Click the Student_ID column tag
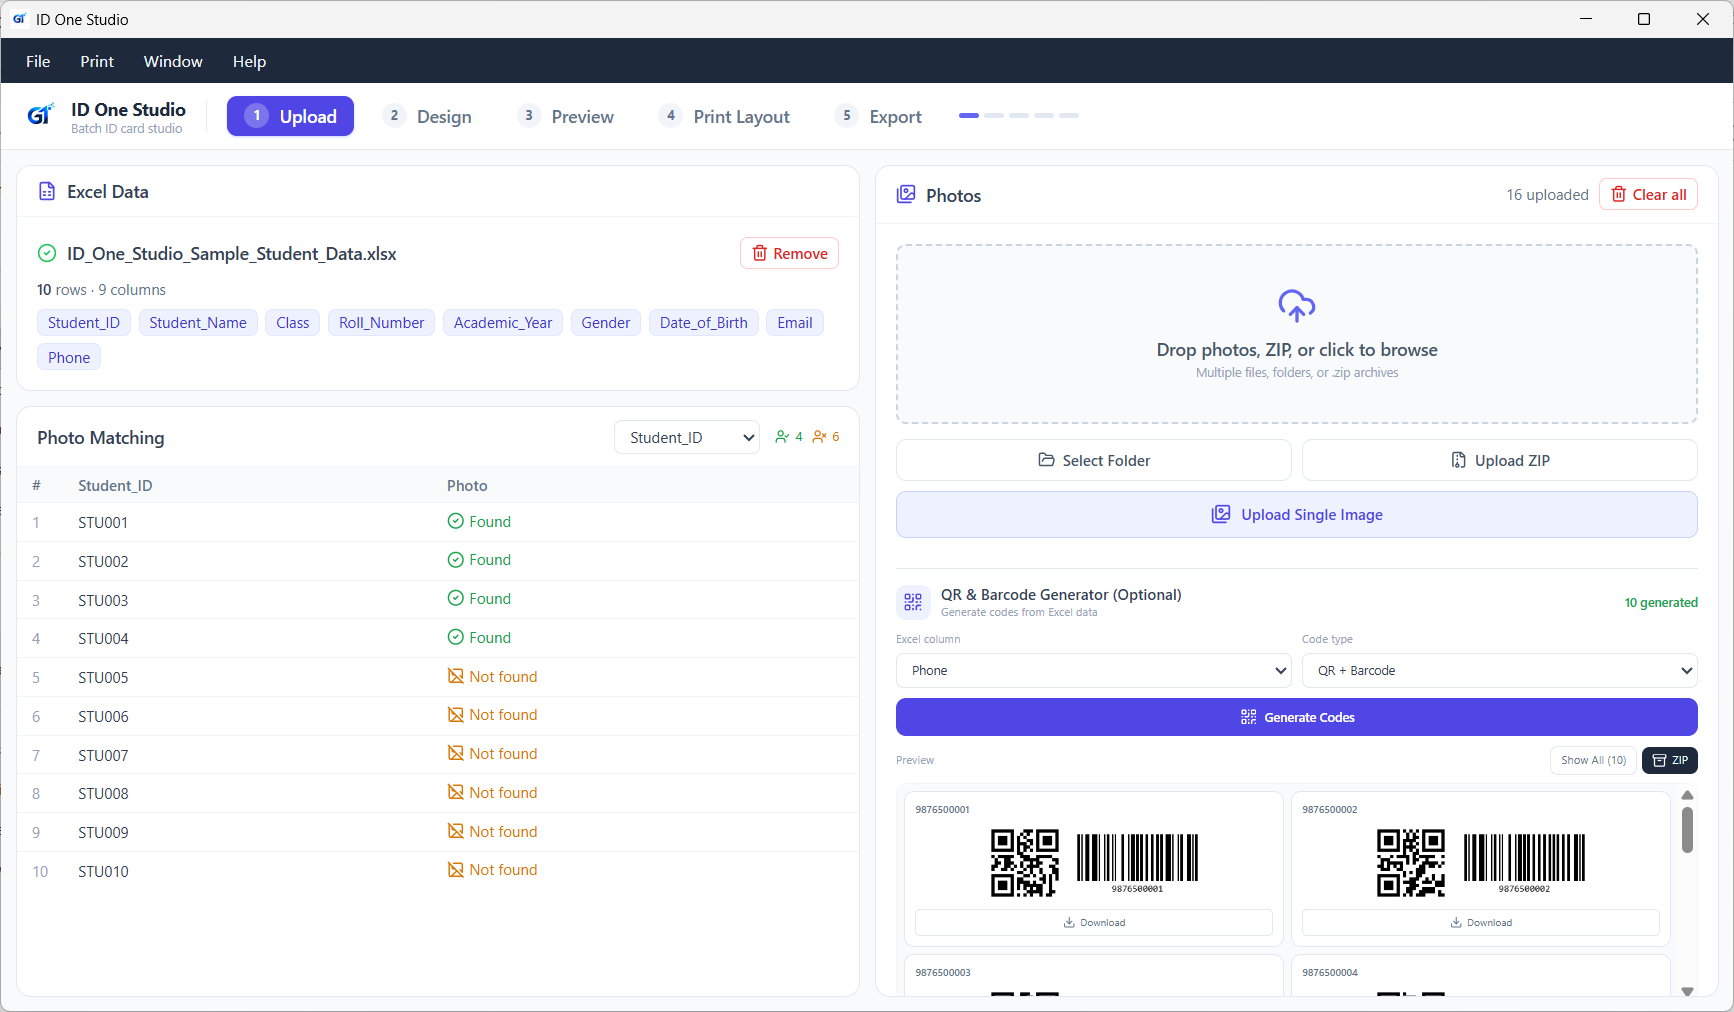Screen dimensions: 1734x1012 pos(84,322)
